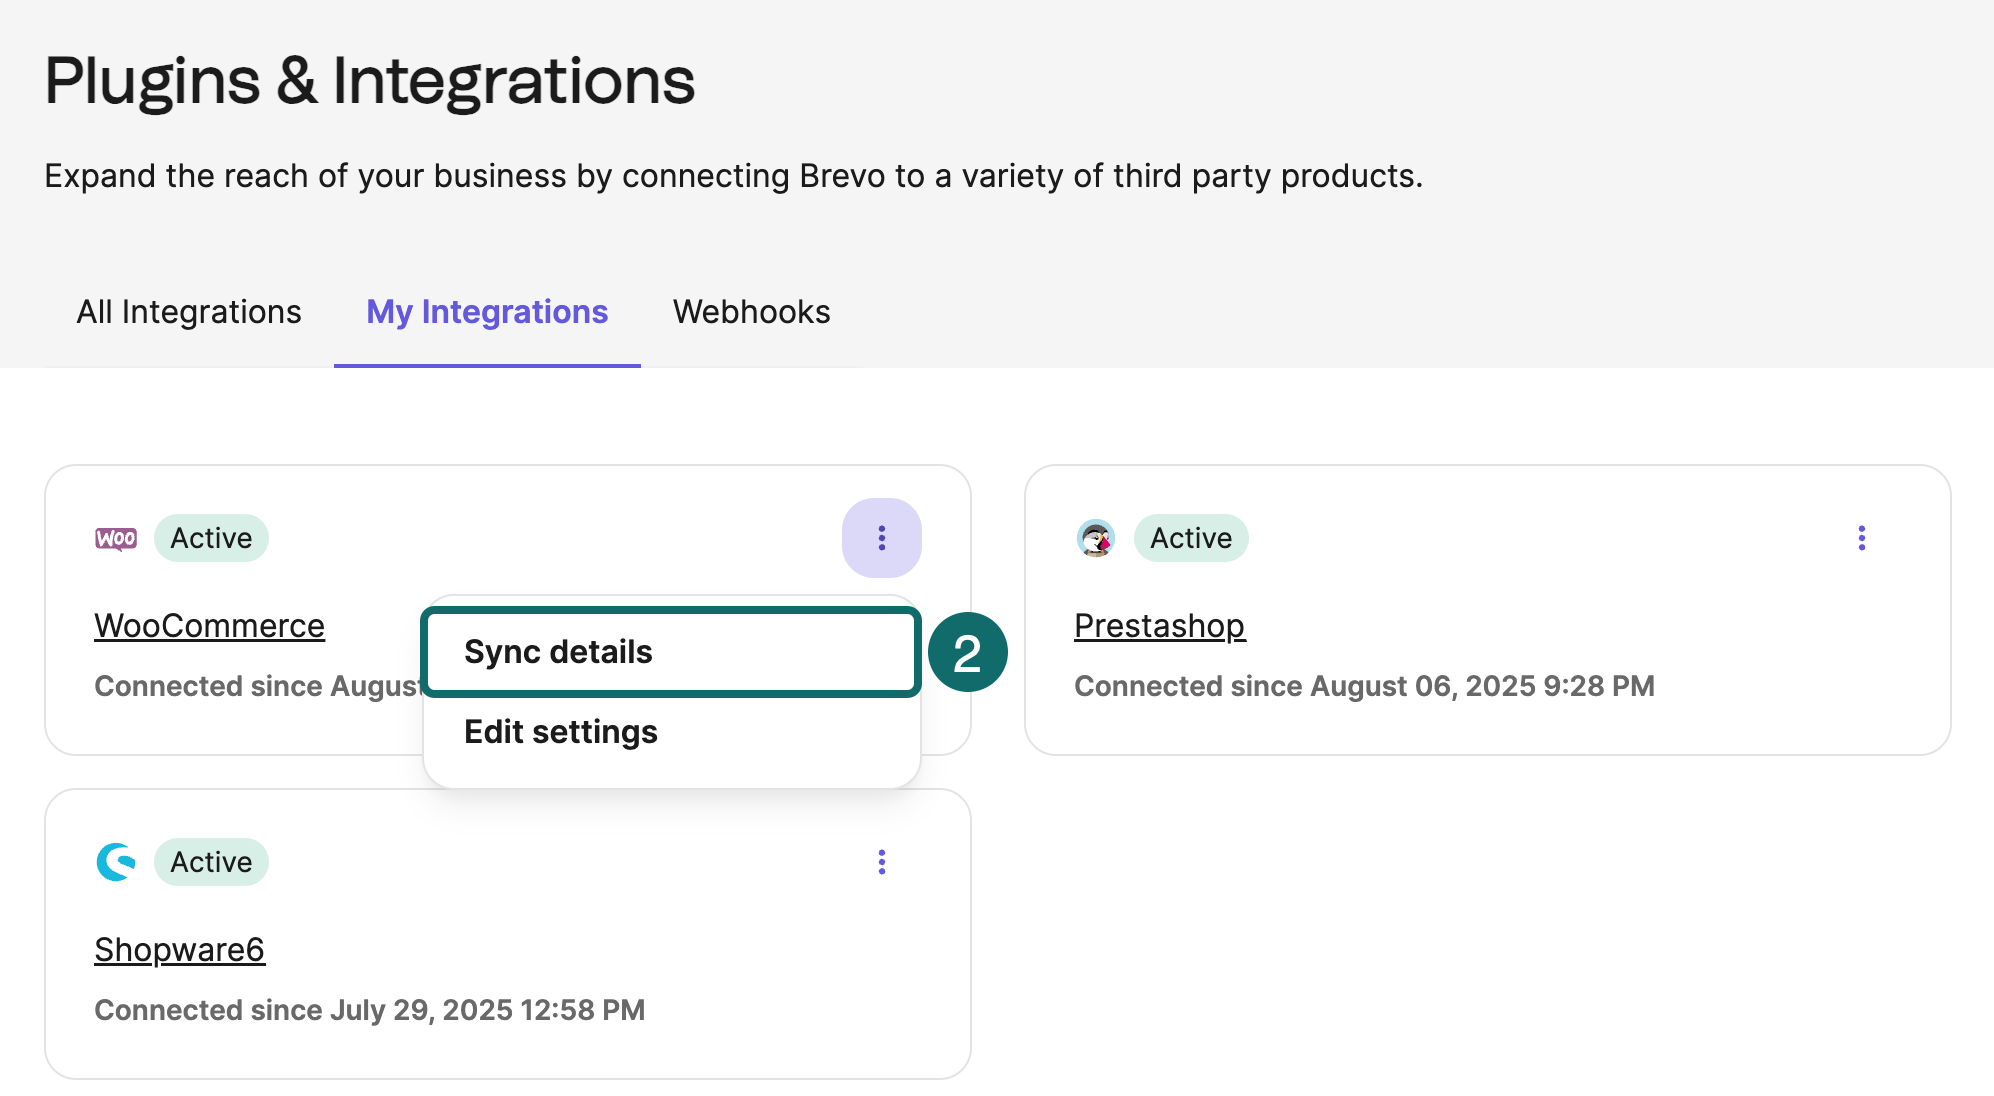Click the Active badge on Shopware6
The image size is (1994, 1096).
click(x=211, y=861)
